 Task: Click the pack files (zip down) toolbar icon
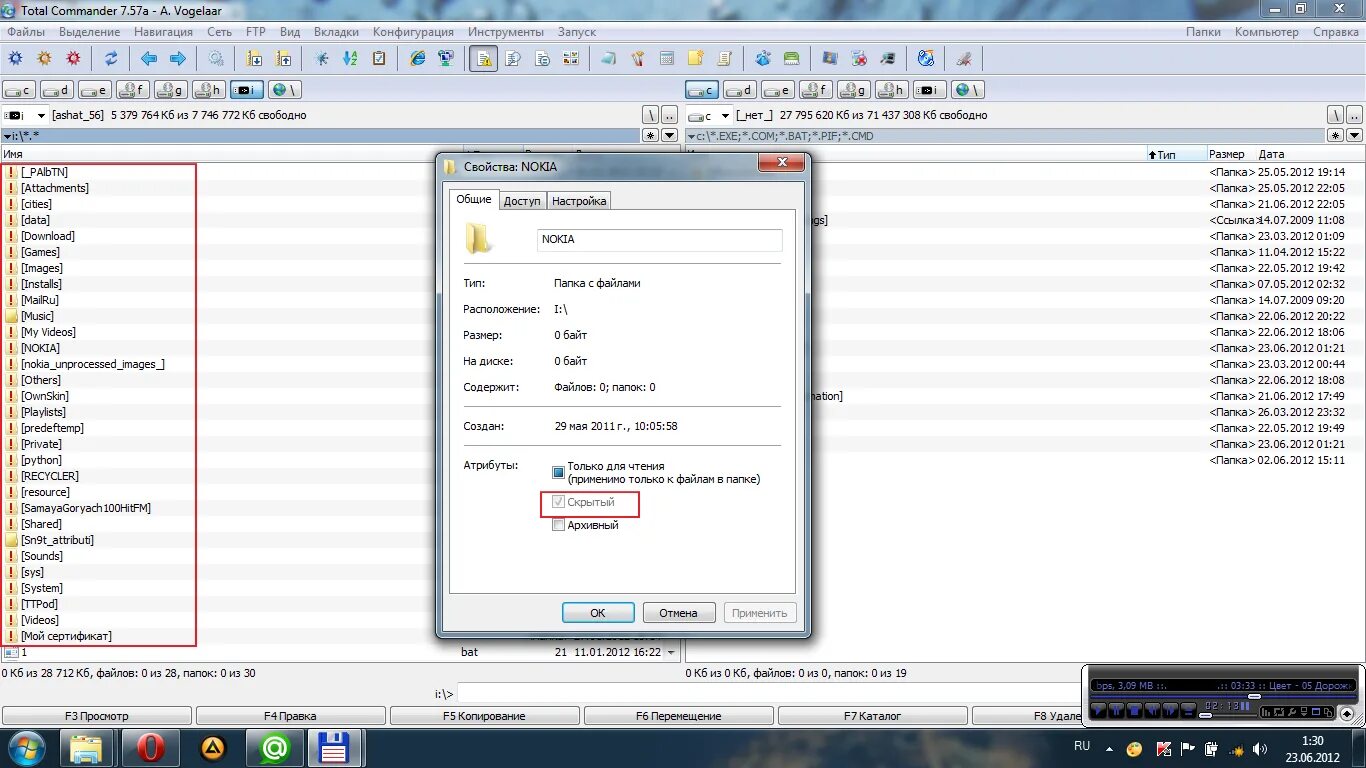click(255, 59)
